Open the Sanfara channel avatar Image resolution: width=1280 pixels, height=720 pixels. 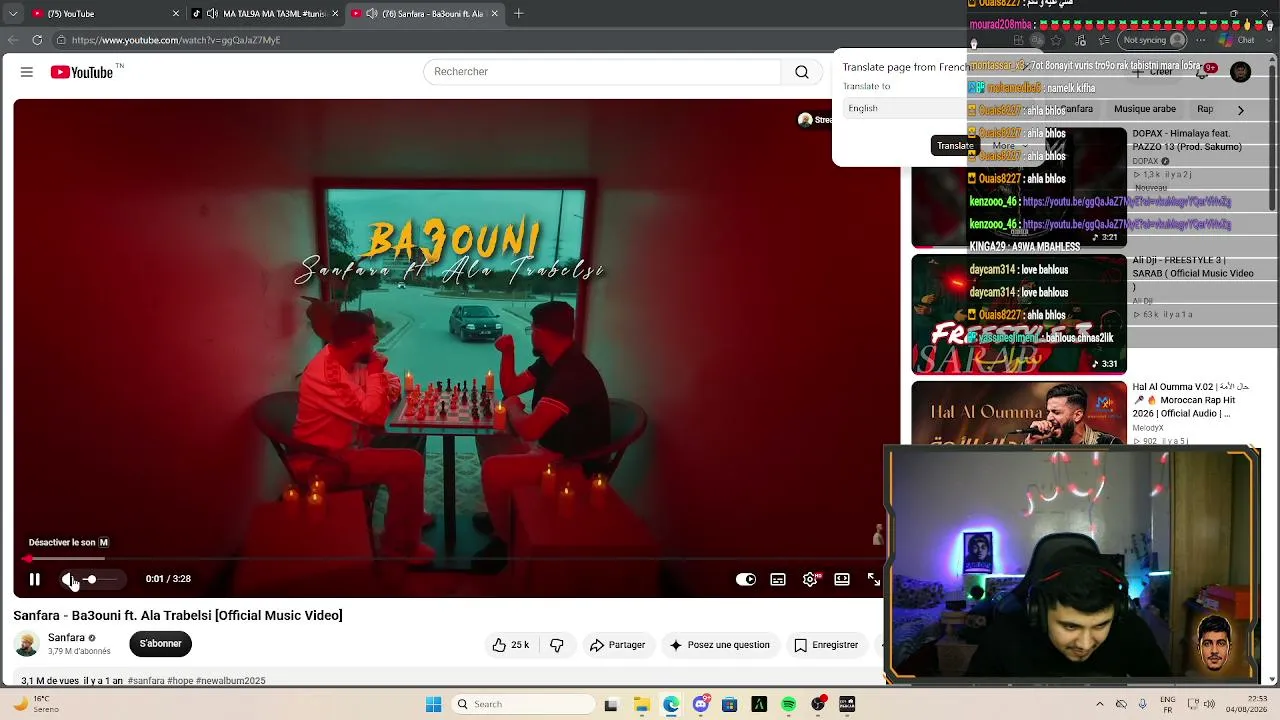(27, 644)
